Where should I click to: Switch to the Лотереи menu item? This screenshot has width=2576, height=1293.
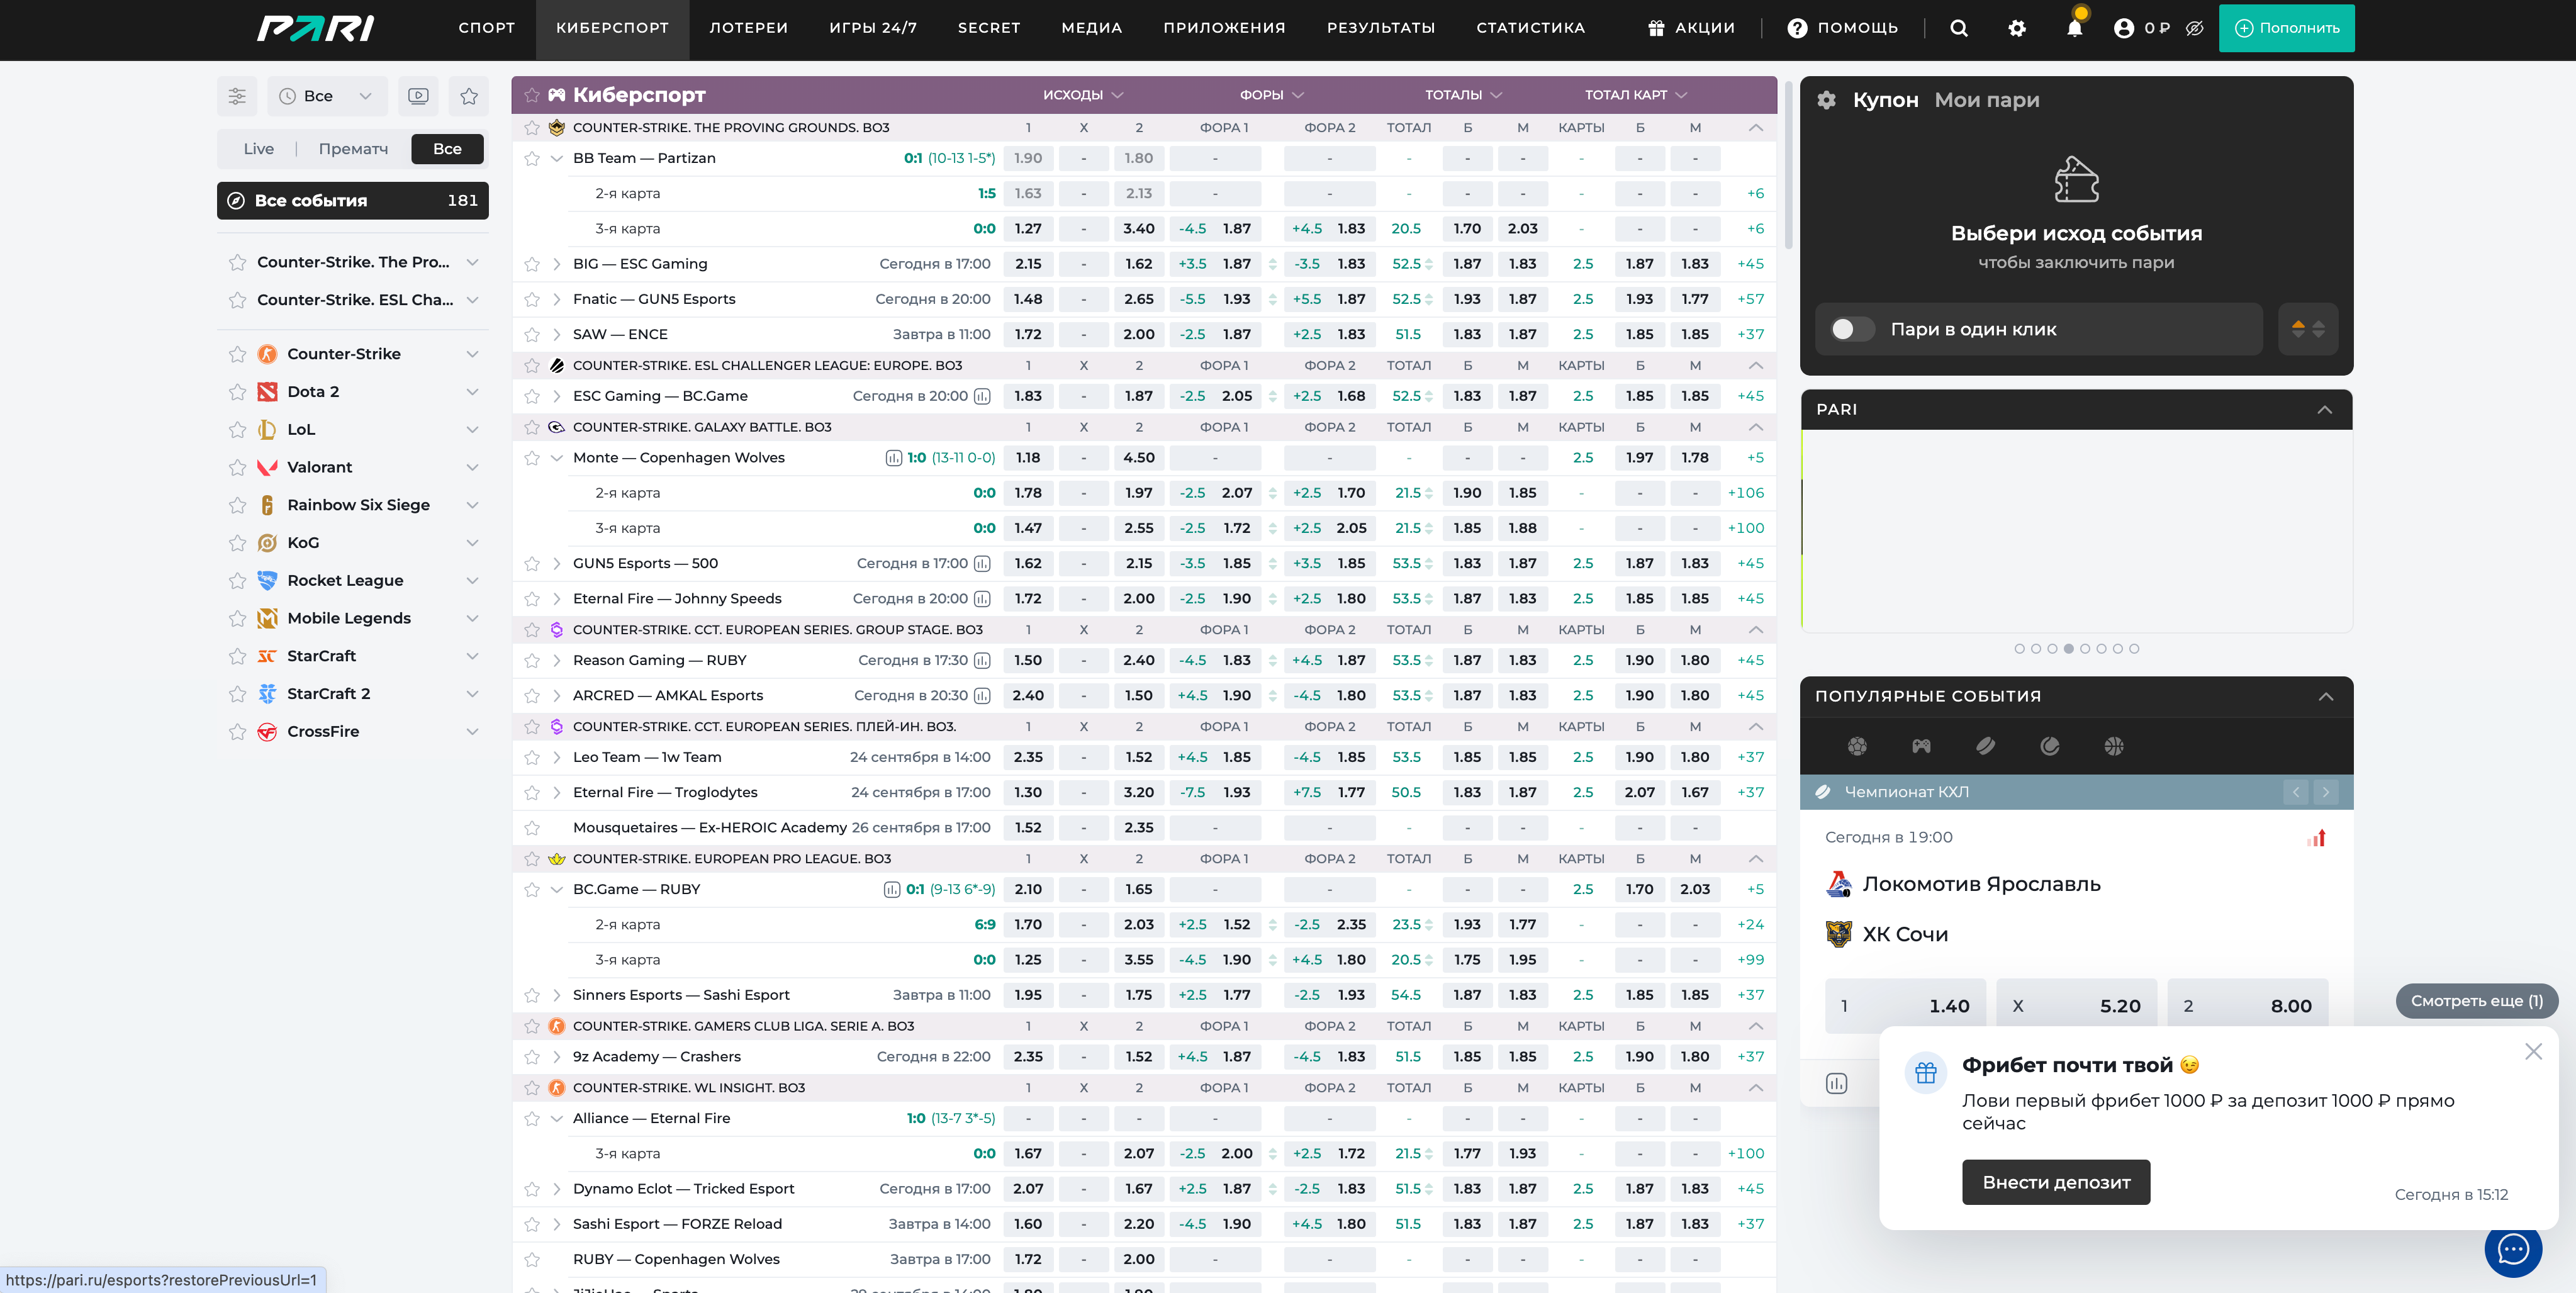click(x=748, y=28)
